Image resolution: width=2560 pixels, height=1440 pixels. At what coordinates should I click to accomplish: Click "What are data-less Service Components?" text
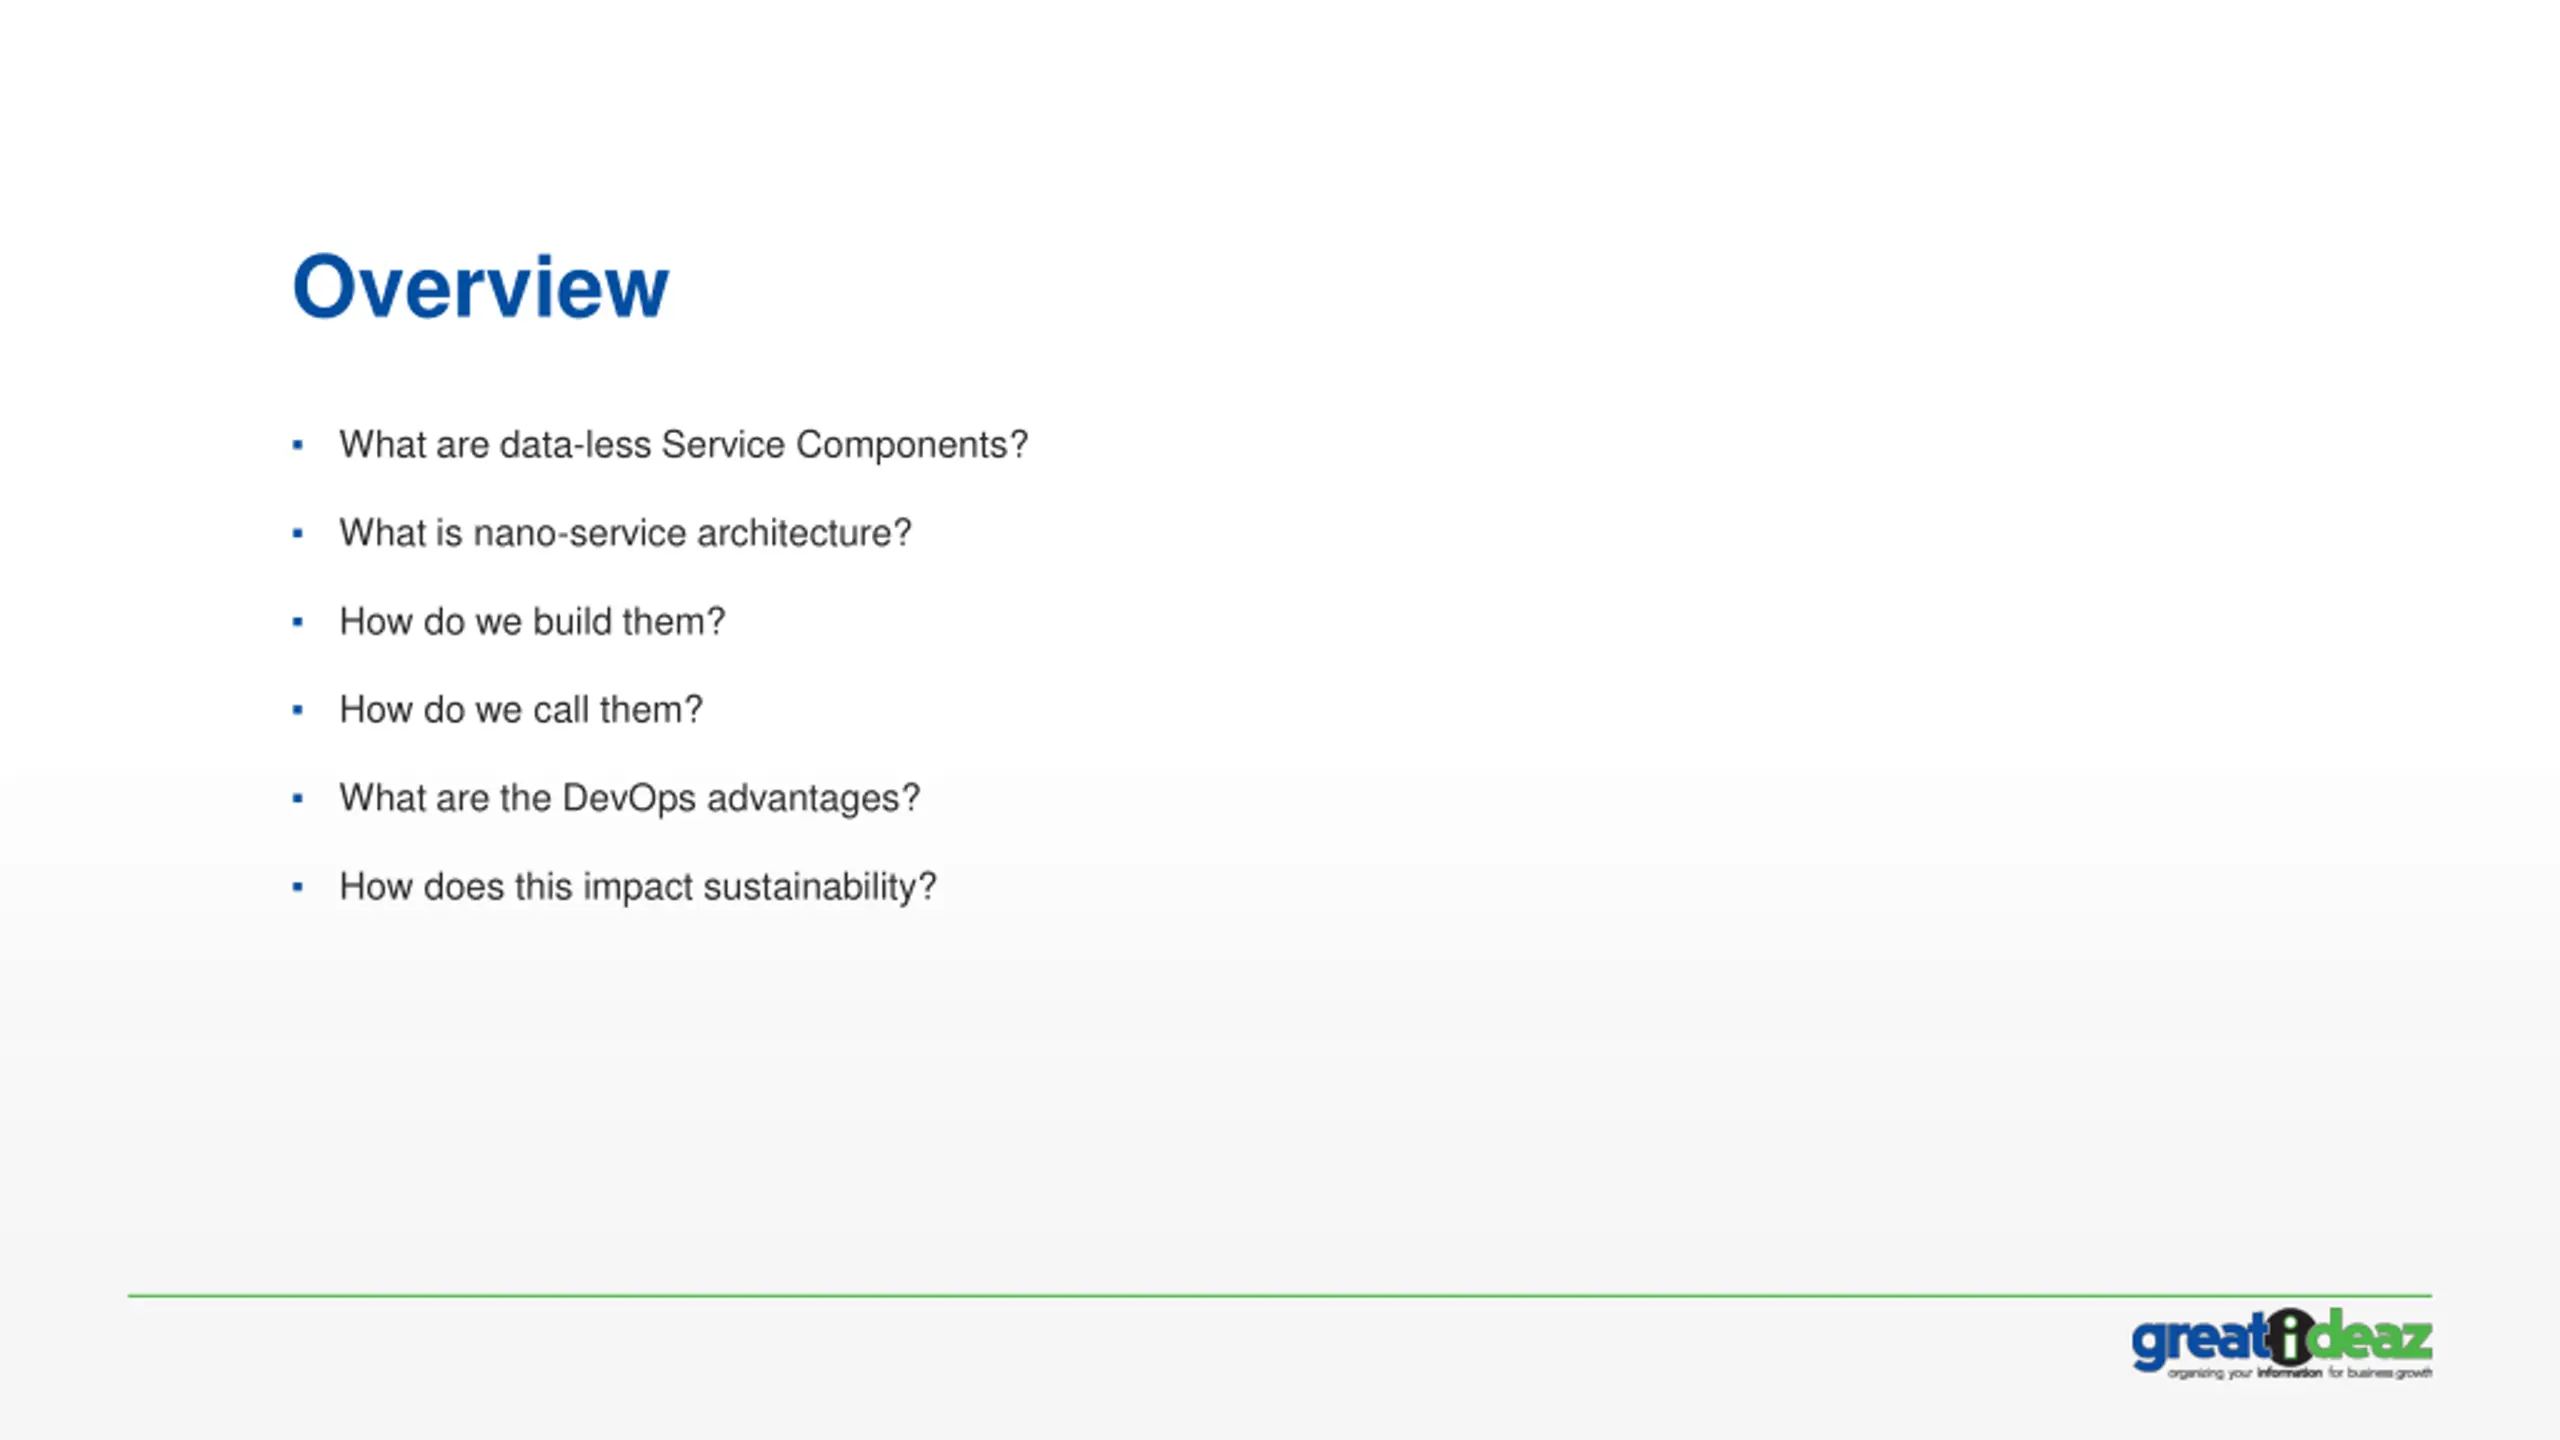(x=683, y=445)
